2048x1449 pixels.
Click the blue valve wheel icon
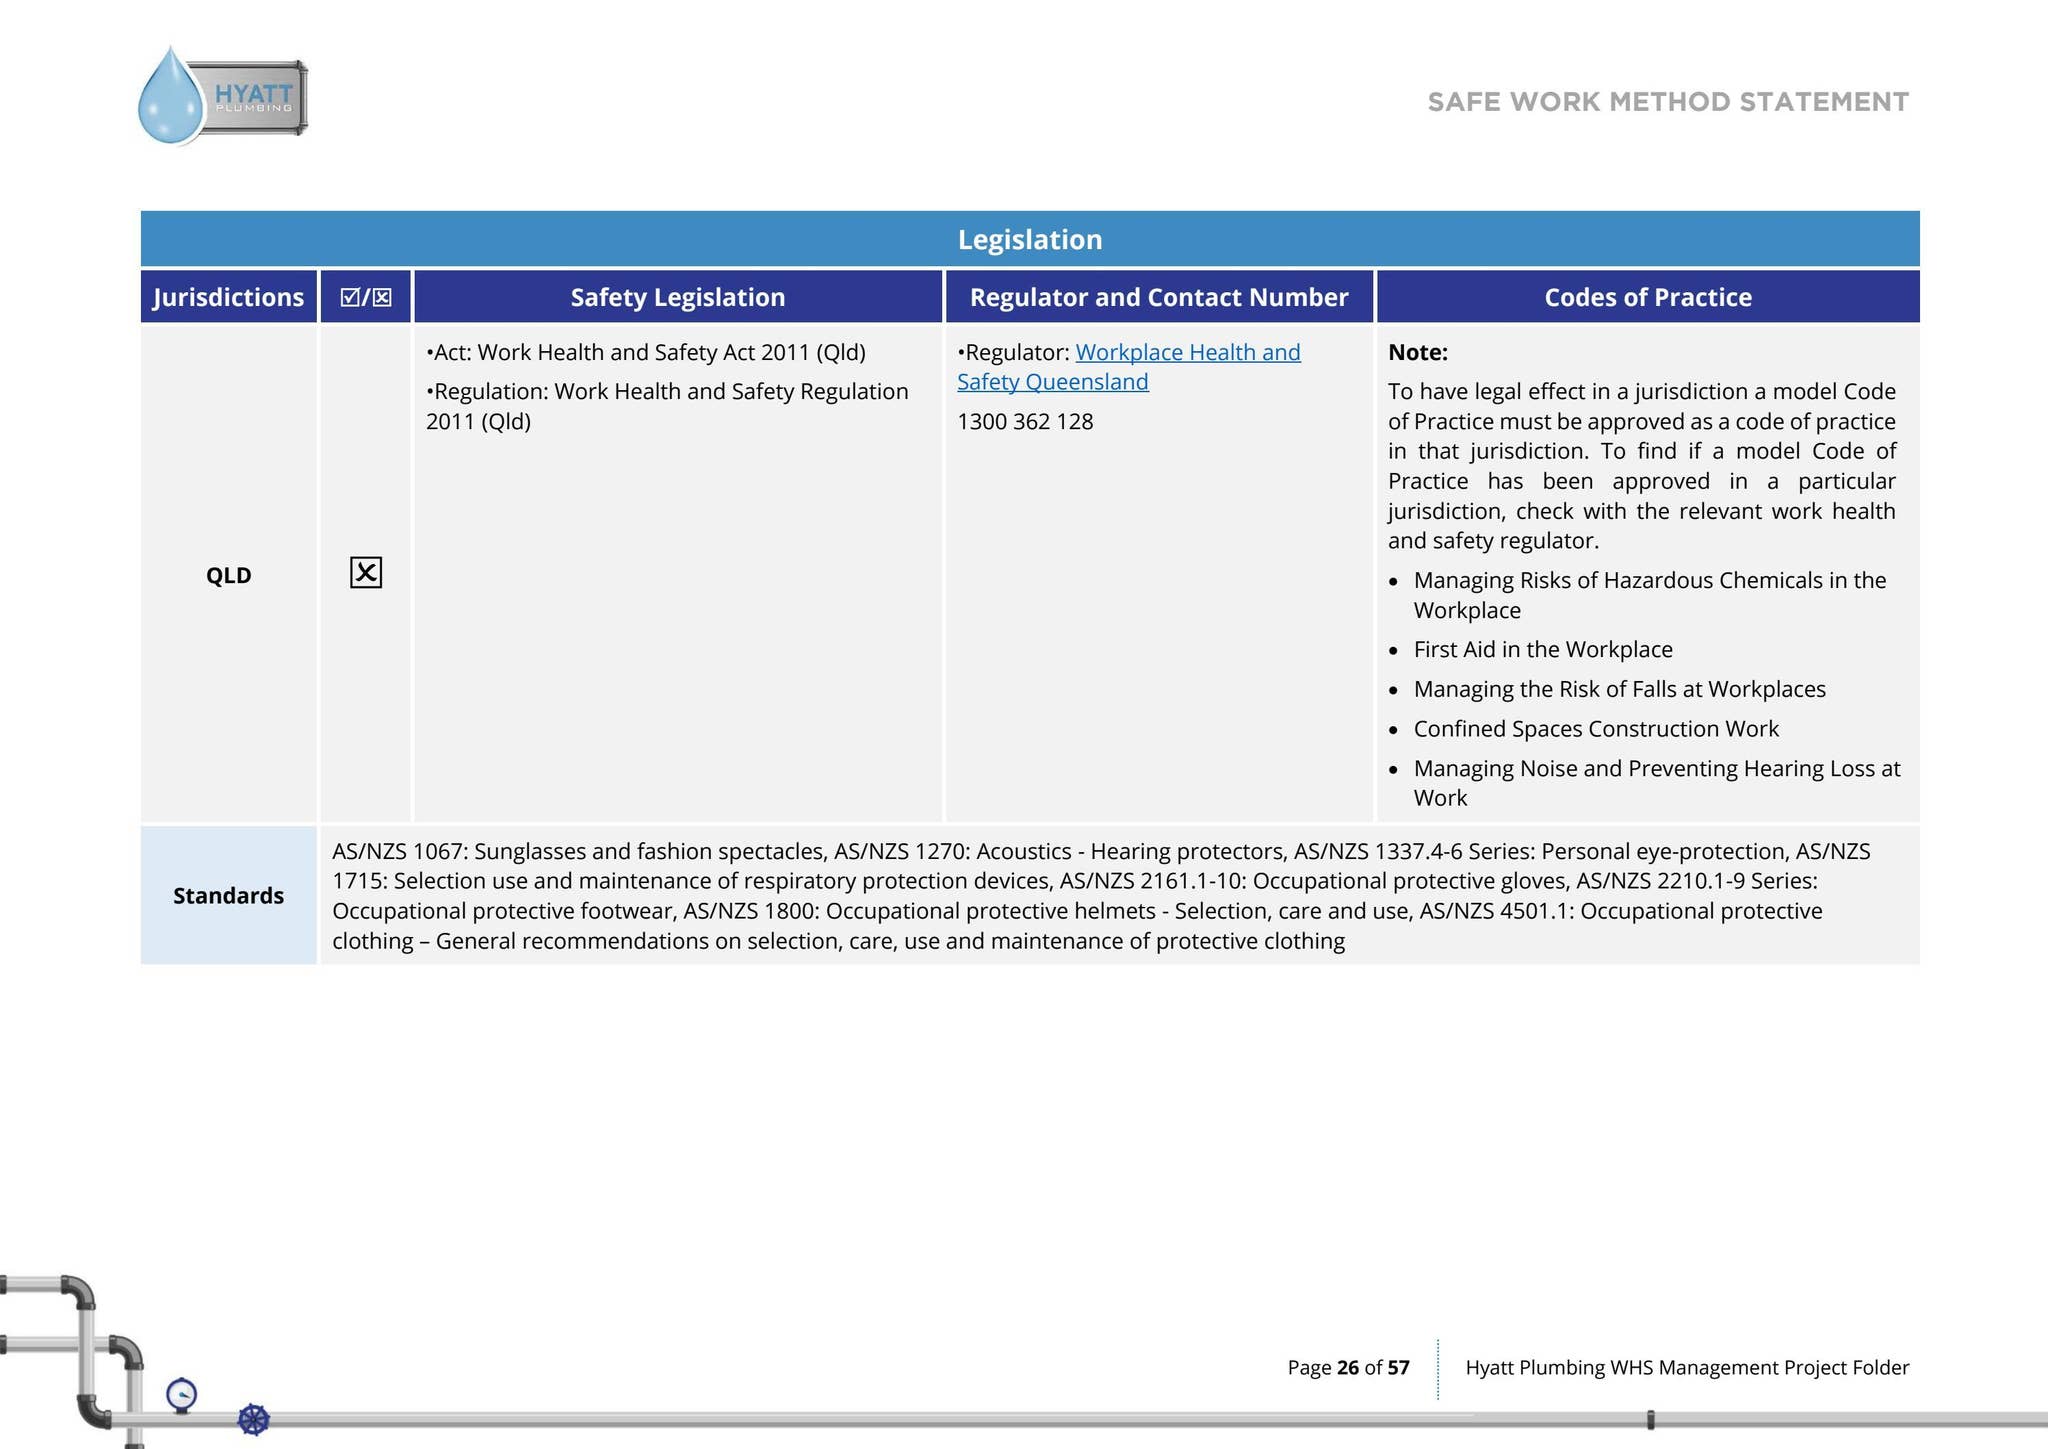254,1419
